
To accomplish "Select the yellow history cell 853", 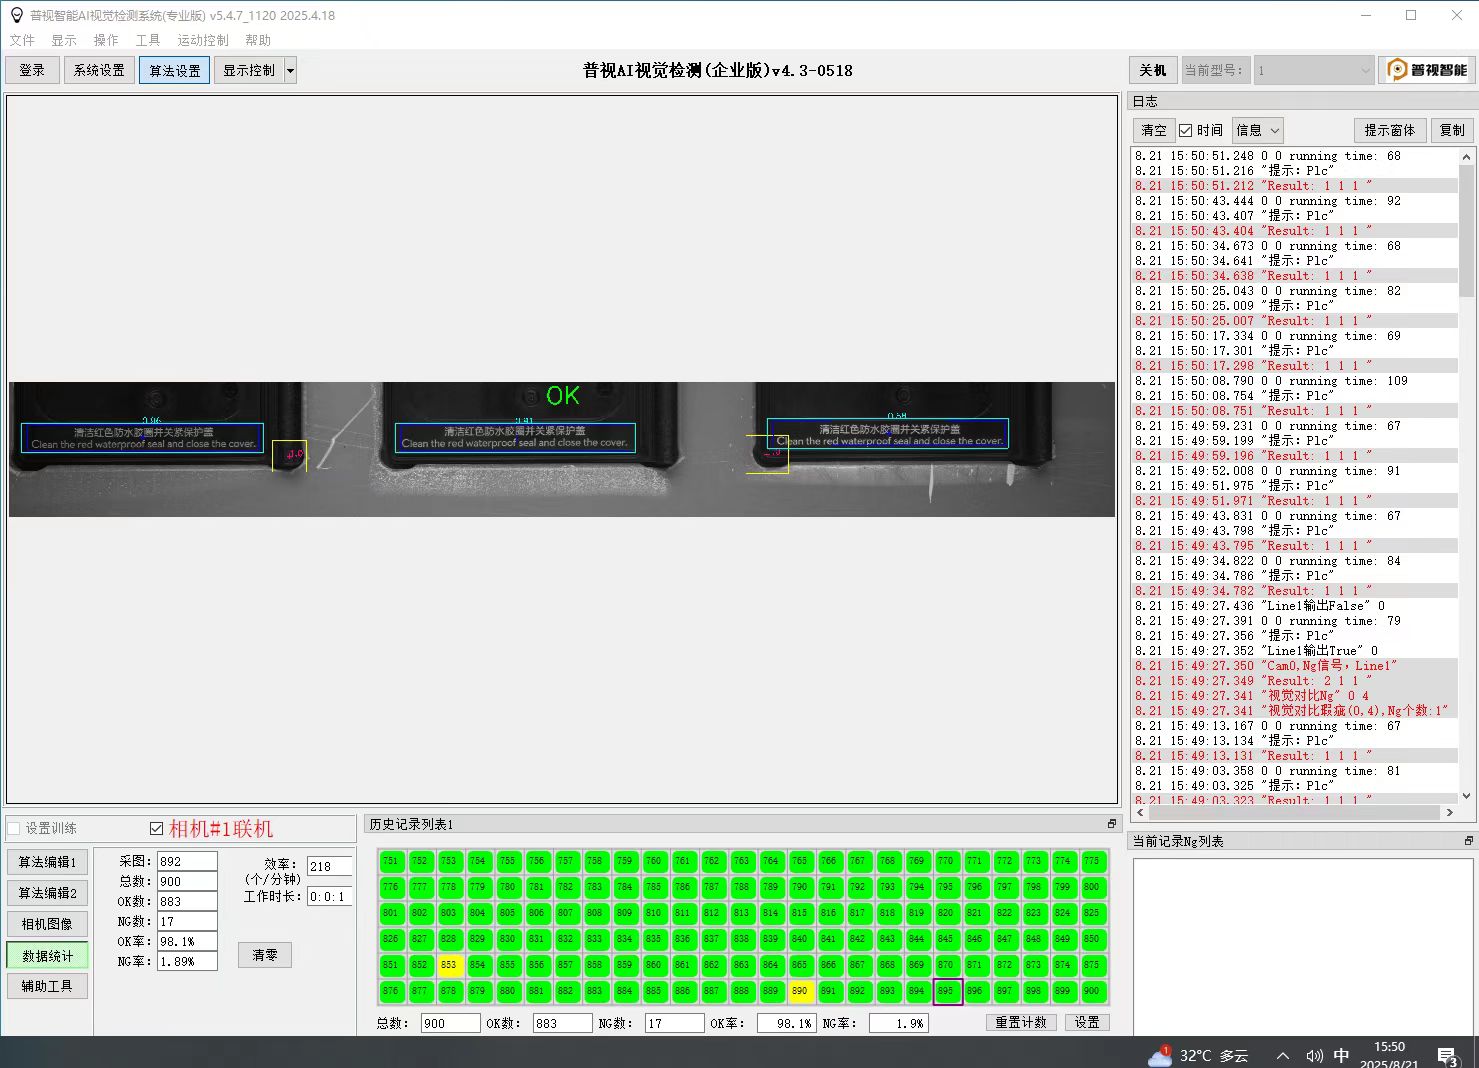I will [448, 965].
